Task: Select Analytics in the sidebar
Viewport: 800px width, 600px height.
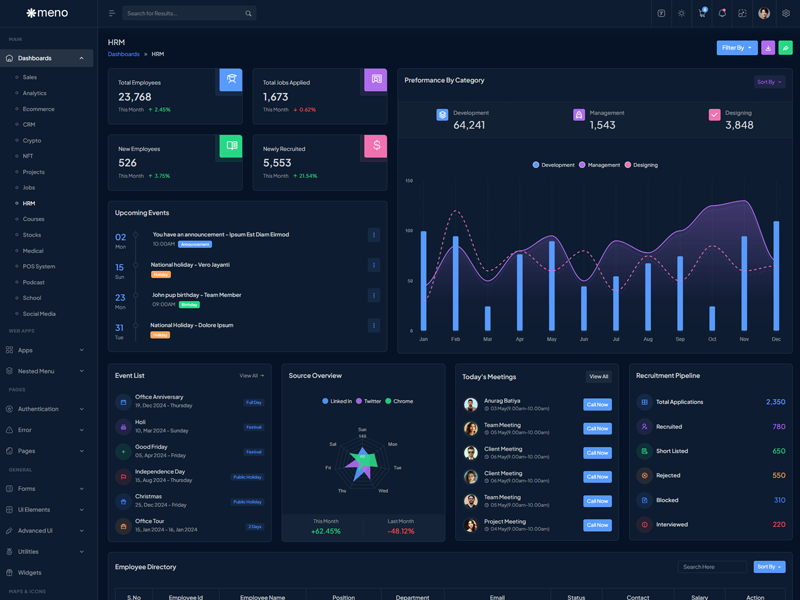Action: [x=34, y=93]
